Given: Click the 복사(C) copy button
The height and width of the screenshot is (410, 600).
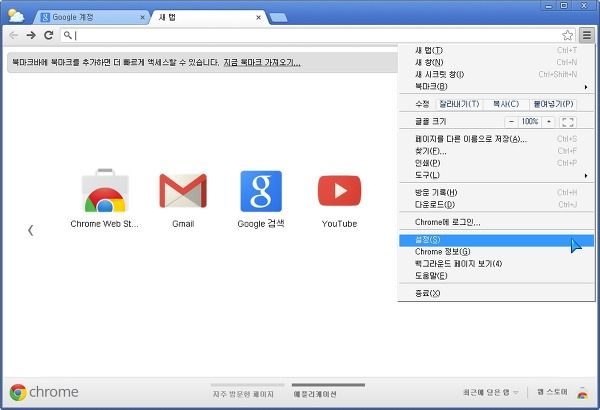Looking at the screenshot, I should pos(506,104).
